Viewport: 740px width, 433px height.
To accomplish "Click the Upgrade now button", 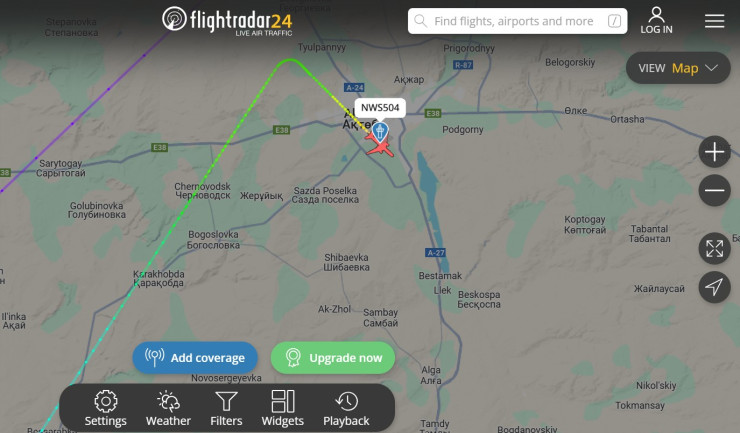I will 333,357.
